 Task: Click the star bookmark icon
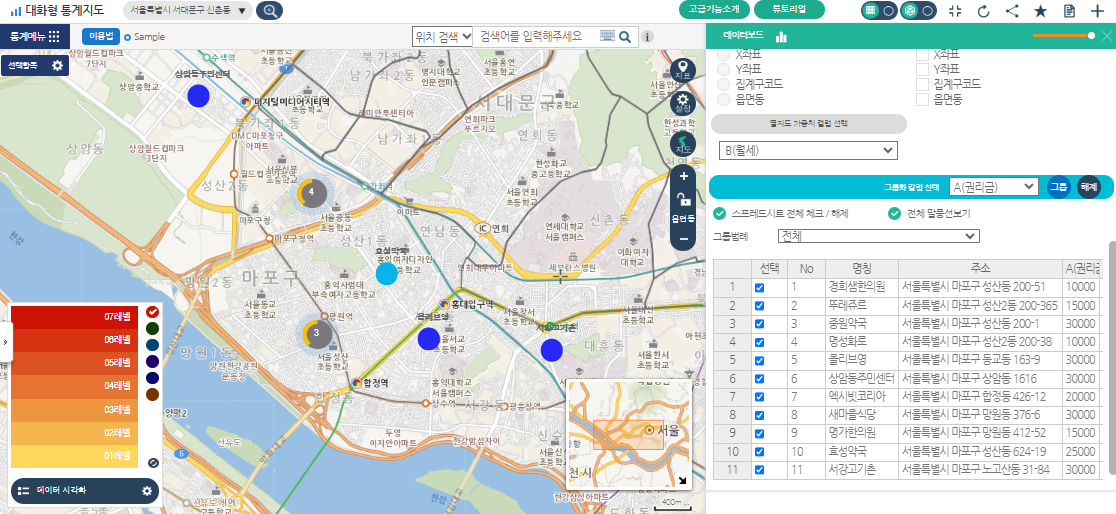pyautogui.click(x=1040, y=11)
